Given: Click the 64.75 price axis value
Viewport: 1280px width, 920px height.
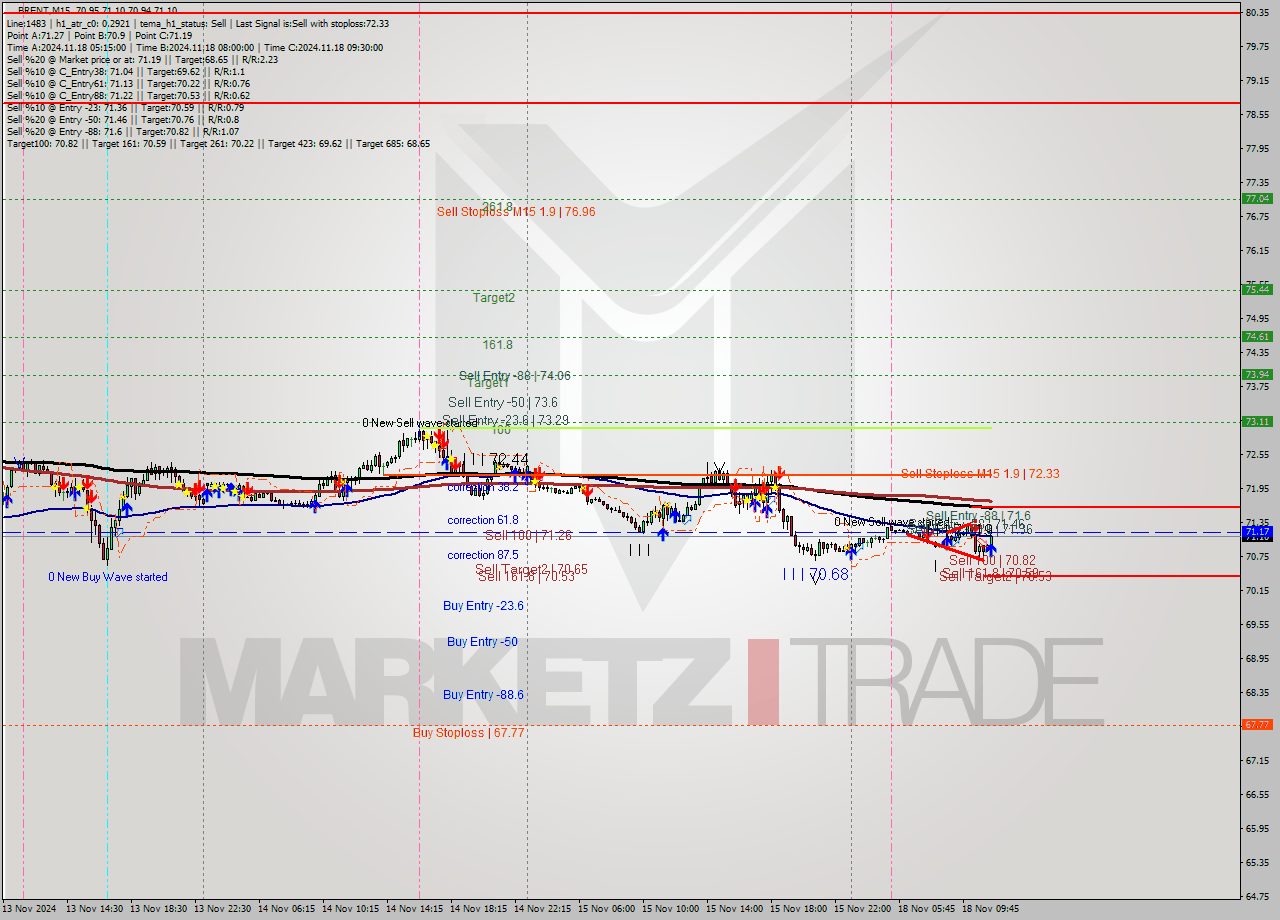Looking at the screenshot, I should coord(1257,896).
